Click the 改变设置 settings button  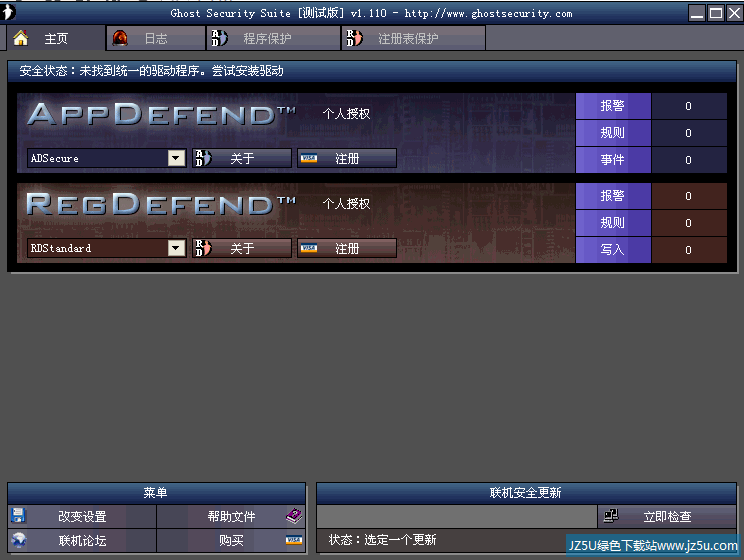(x=82, y=516)
